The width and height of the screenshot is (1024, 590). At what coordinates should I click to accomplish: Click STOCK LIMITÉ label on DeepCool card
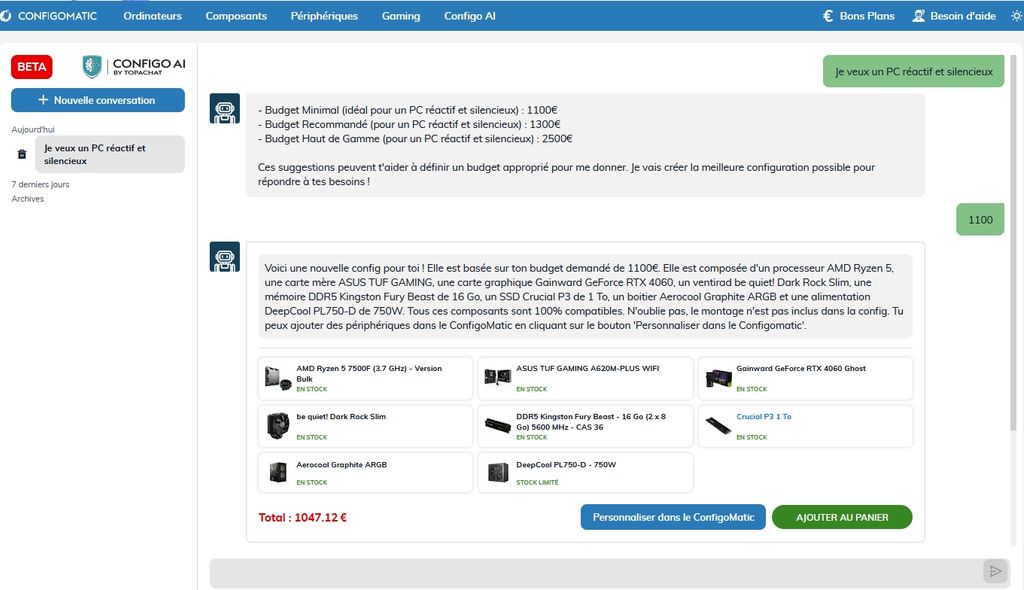(x=537, y=482)
